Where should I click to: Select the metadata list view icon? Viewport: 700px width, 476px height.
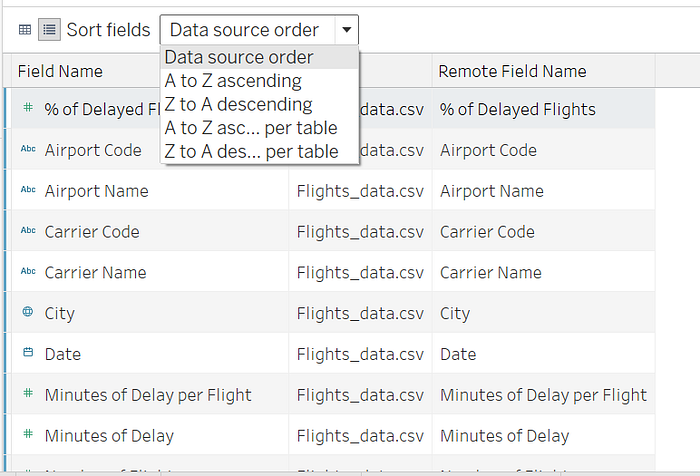(49, 30)
